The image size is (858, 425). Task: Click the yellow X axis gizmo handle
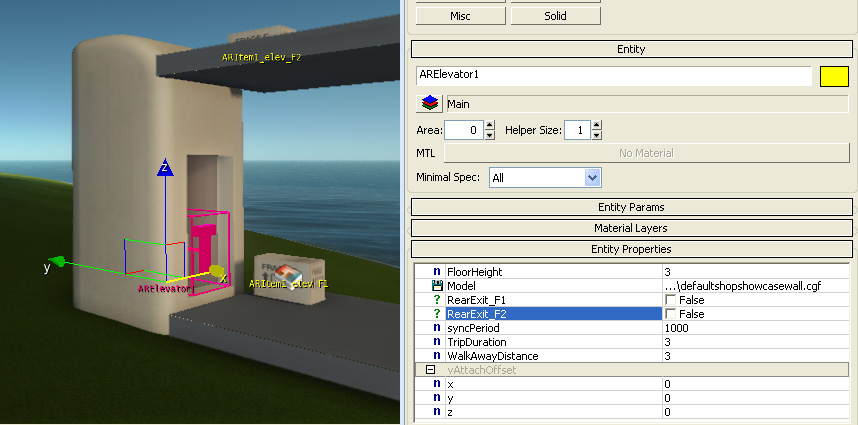pyautogui.click(x=216, y=271)
